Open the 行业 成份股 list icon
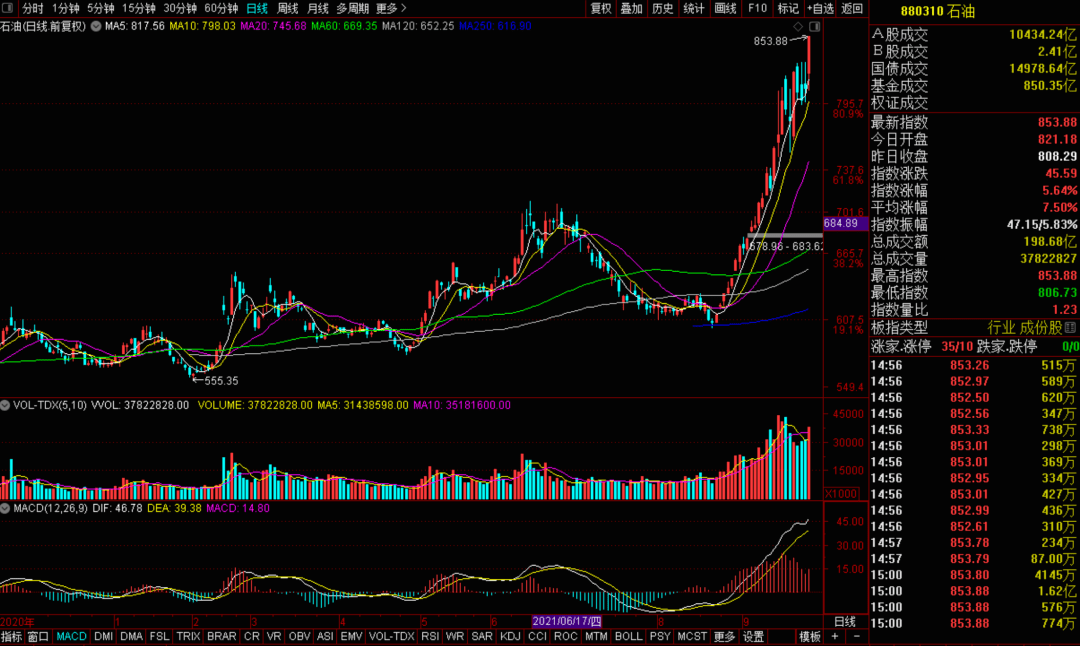 pos(1070,328)
